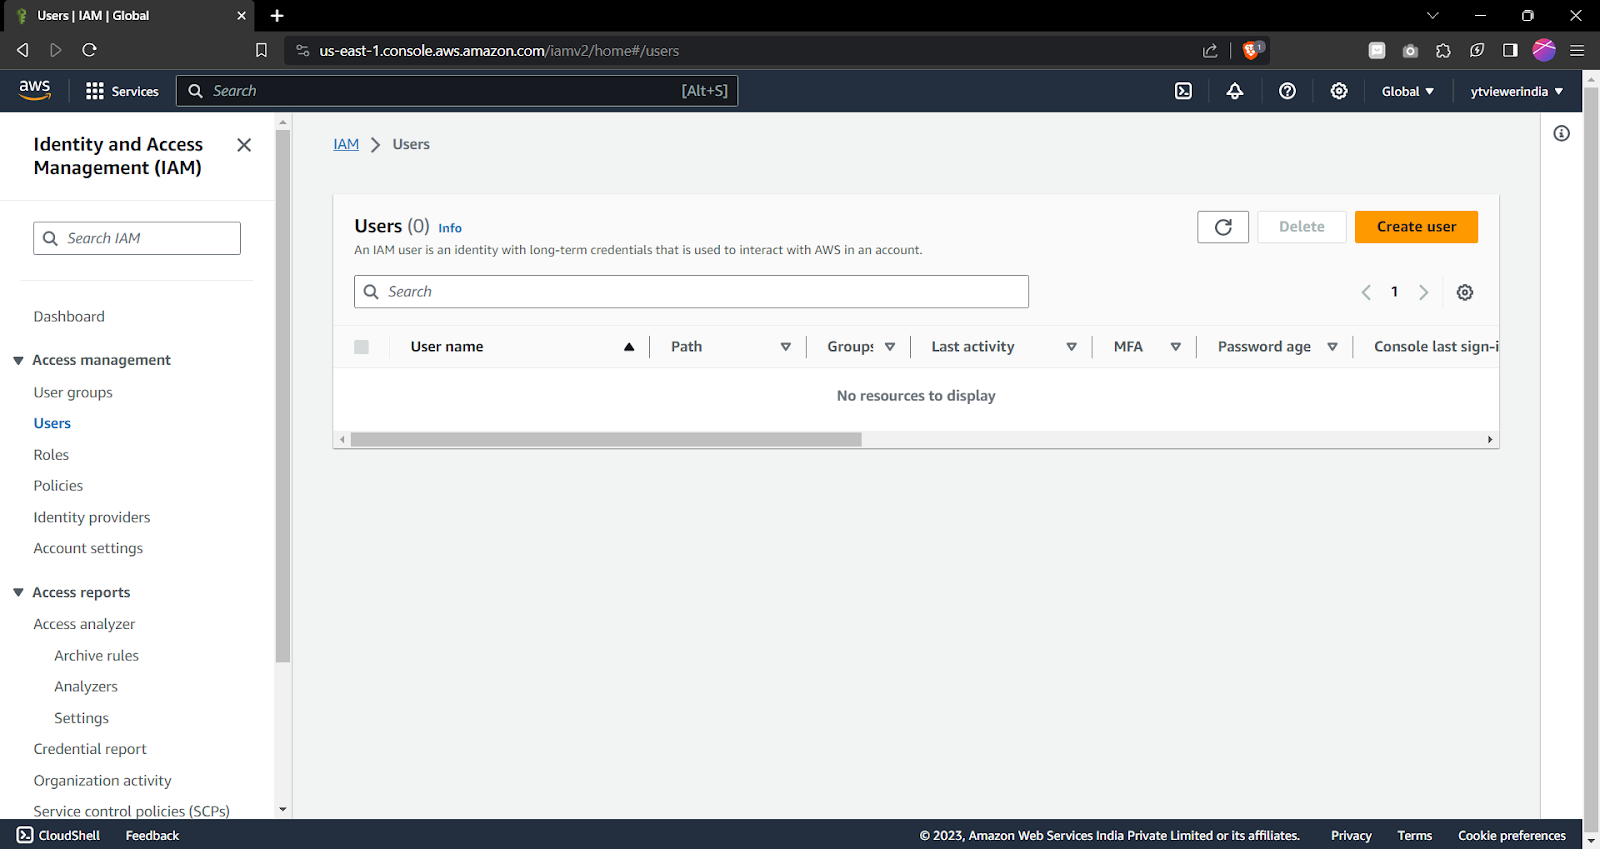Open Identity providers in the sidebar
The width and height of the screenshot is (1600, 849).
[x=92, y=517]
